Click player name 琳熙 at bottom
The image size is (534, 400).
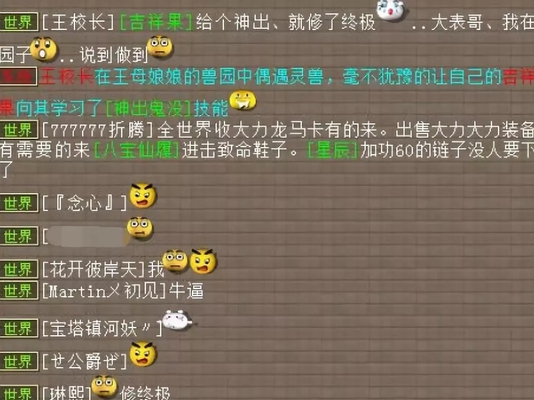(x=67, y=393)
